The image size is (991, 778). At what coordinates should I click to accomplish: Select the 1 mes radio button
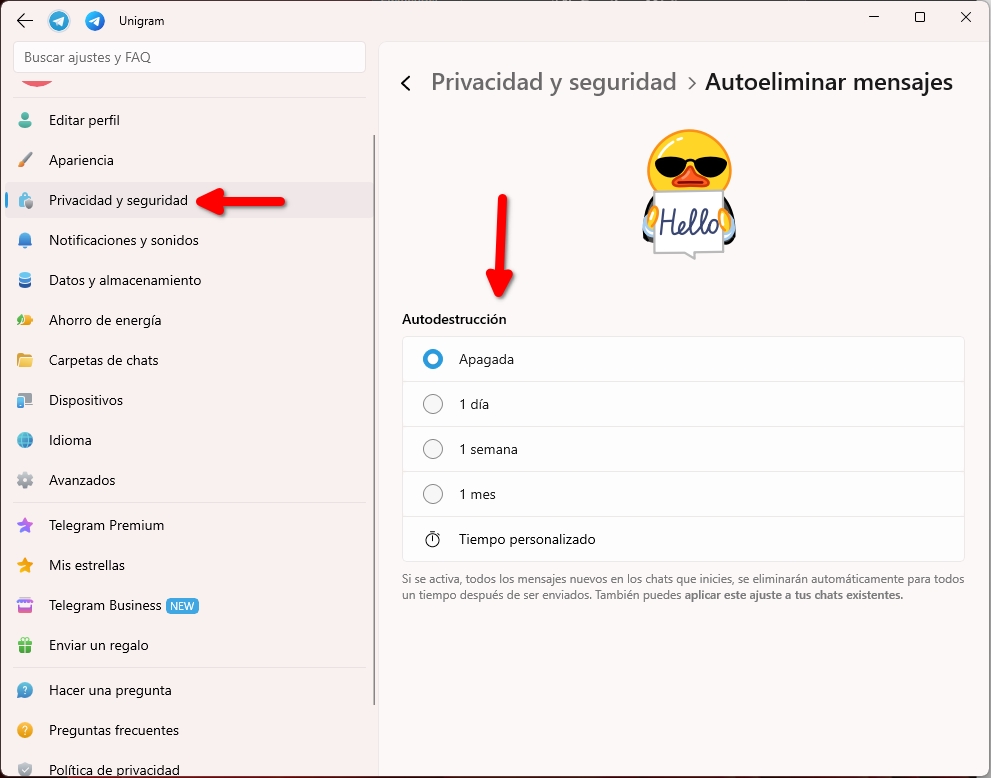(433, 494)
